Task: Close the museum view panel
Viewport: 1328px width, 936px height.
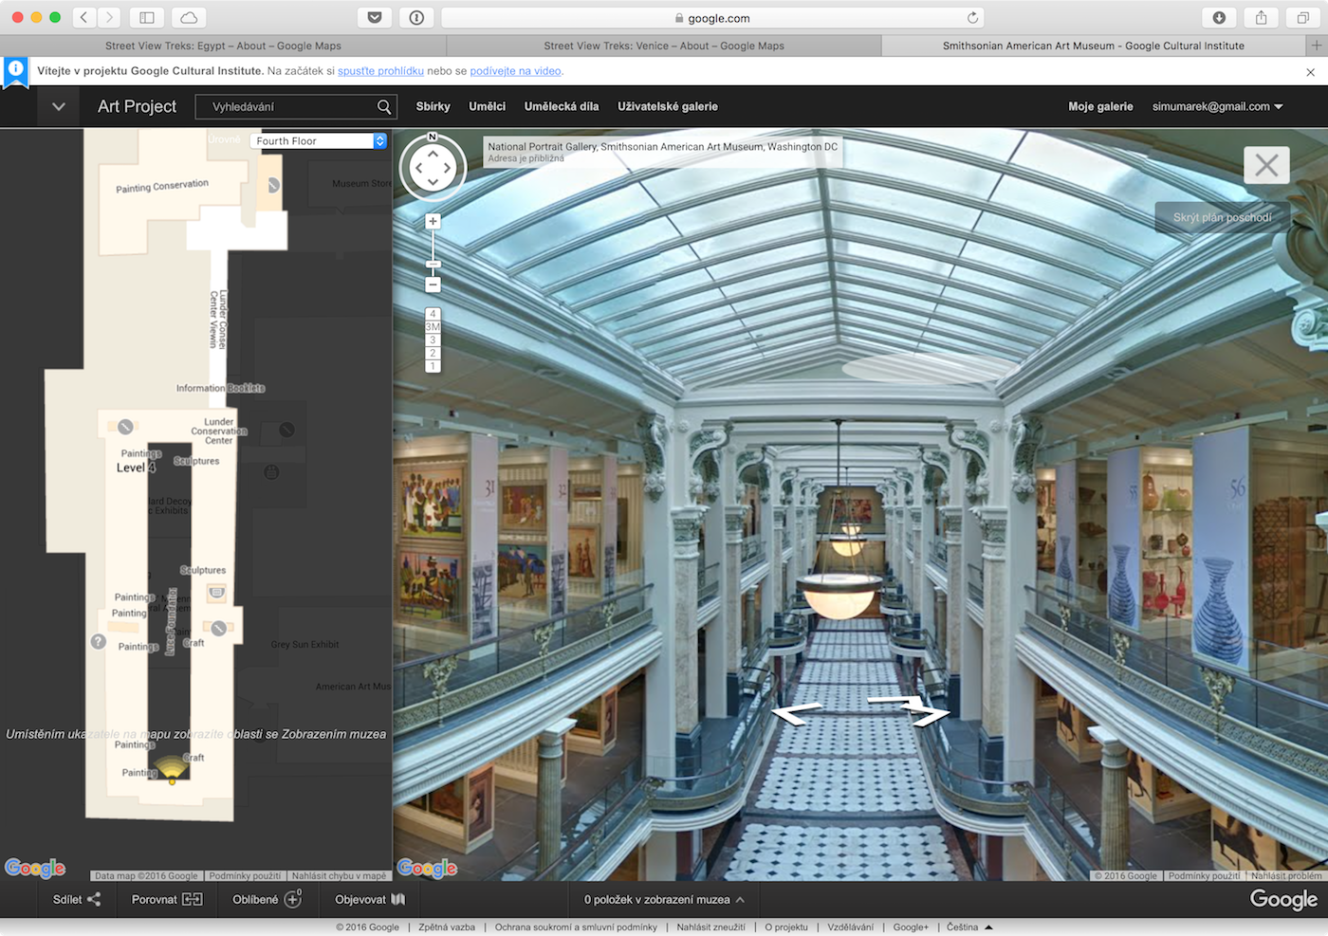Action: click(x=1267, y=165)
